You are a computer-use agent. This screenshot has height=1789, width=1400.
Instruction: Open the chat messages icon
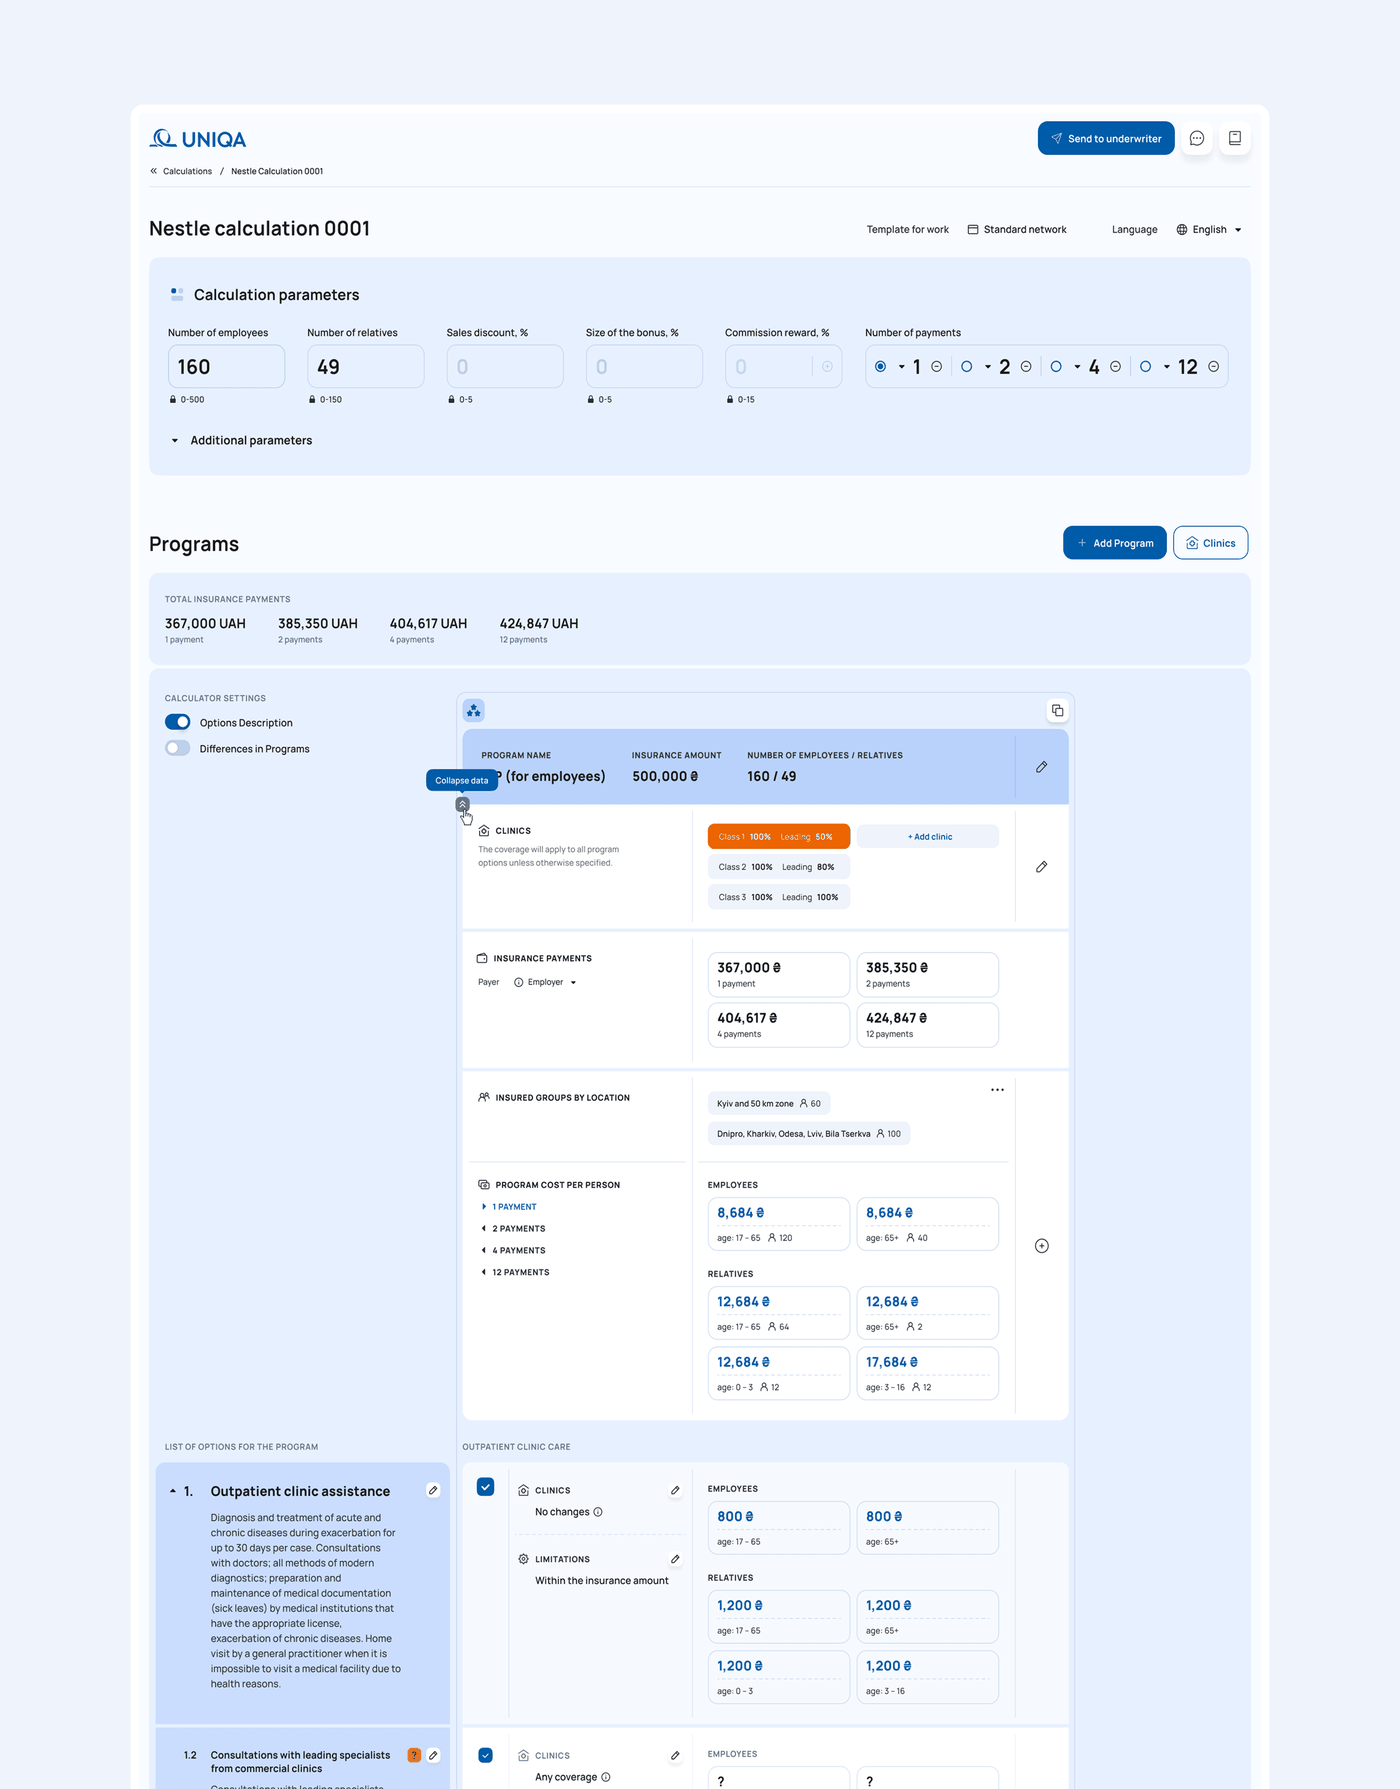coord(1197,139)
